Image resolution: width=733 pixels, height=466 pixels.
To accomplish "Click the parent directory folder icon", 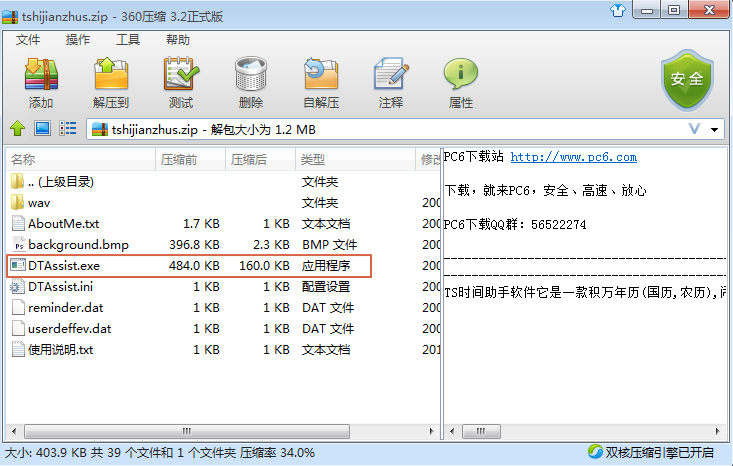I will tap(17, 181).
